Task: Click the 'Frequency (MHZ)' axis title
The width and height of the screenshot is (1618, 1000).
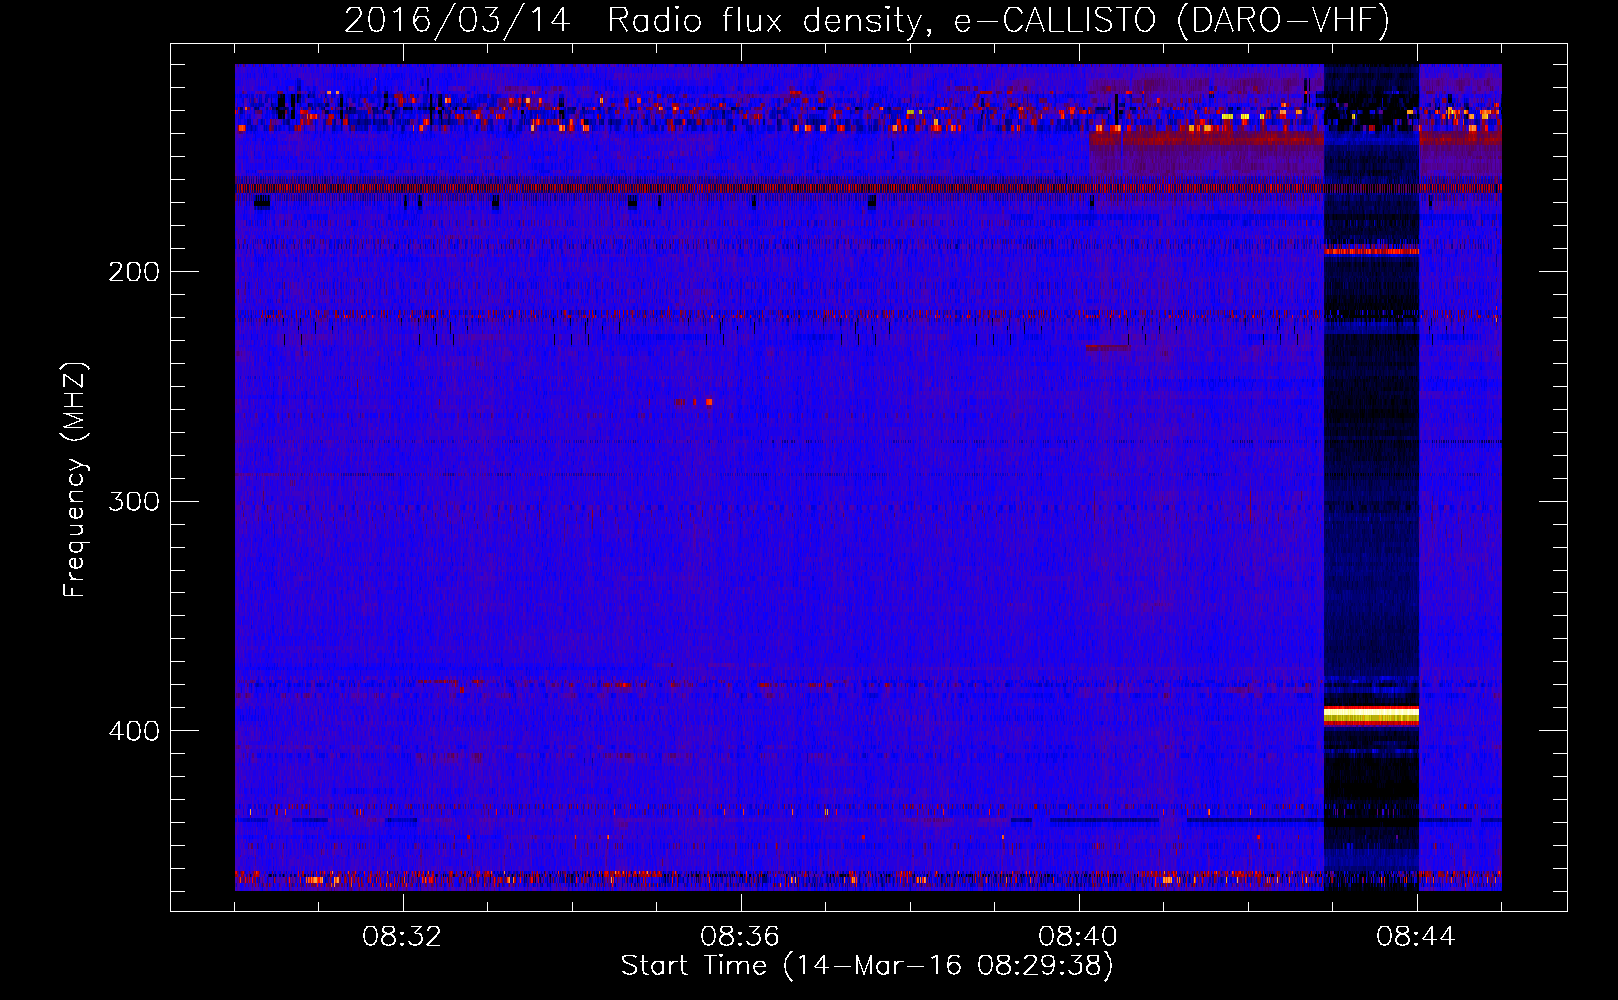Action: (75, 480)
